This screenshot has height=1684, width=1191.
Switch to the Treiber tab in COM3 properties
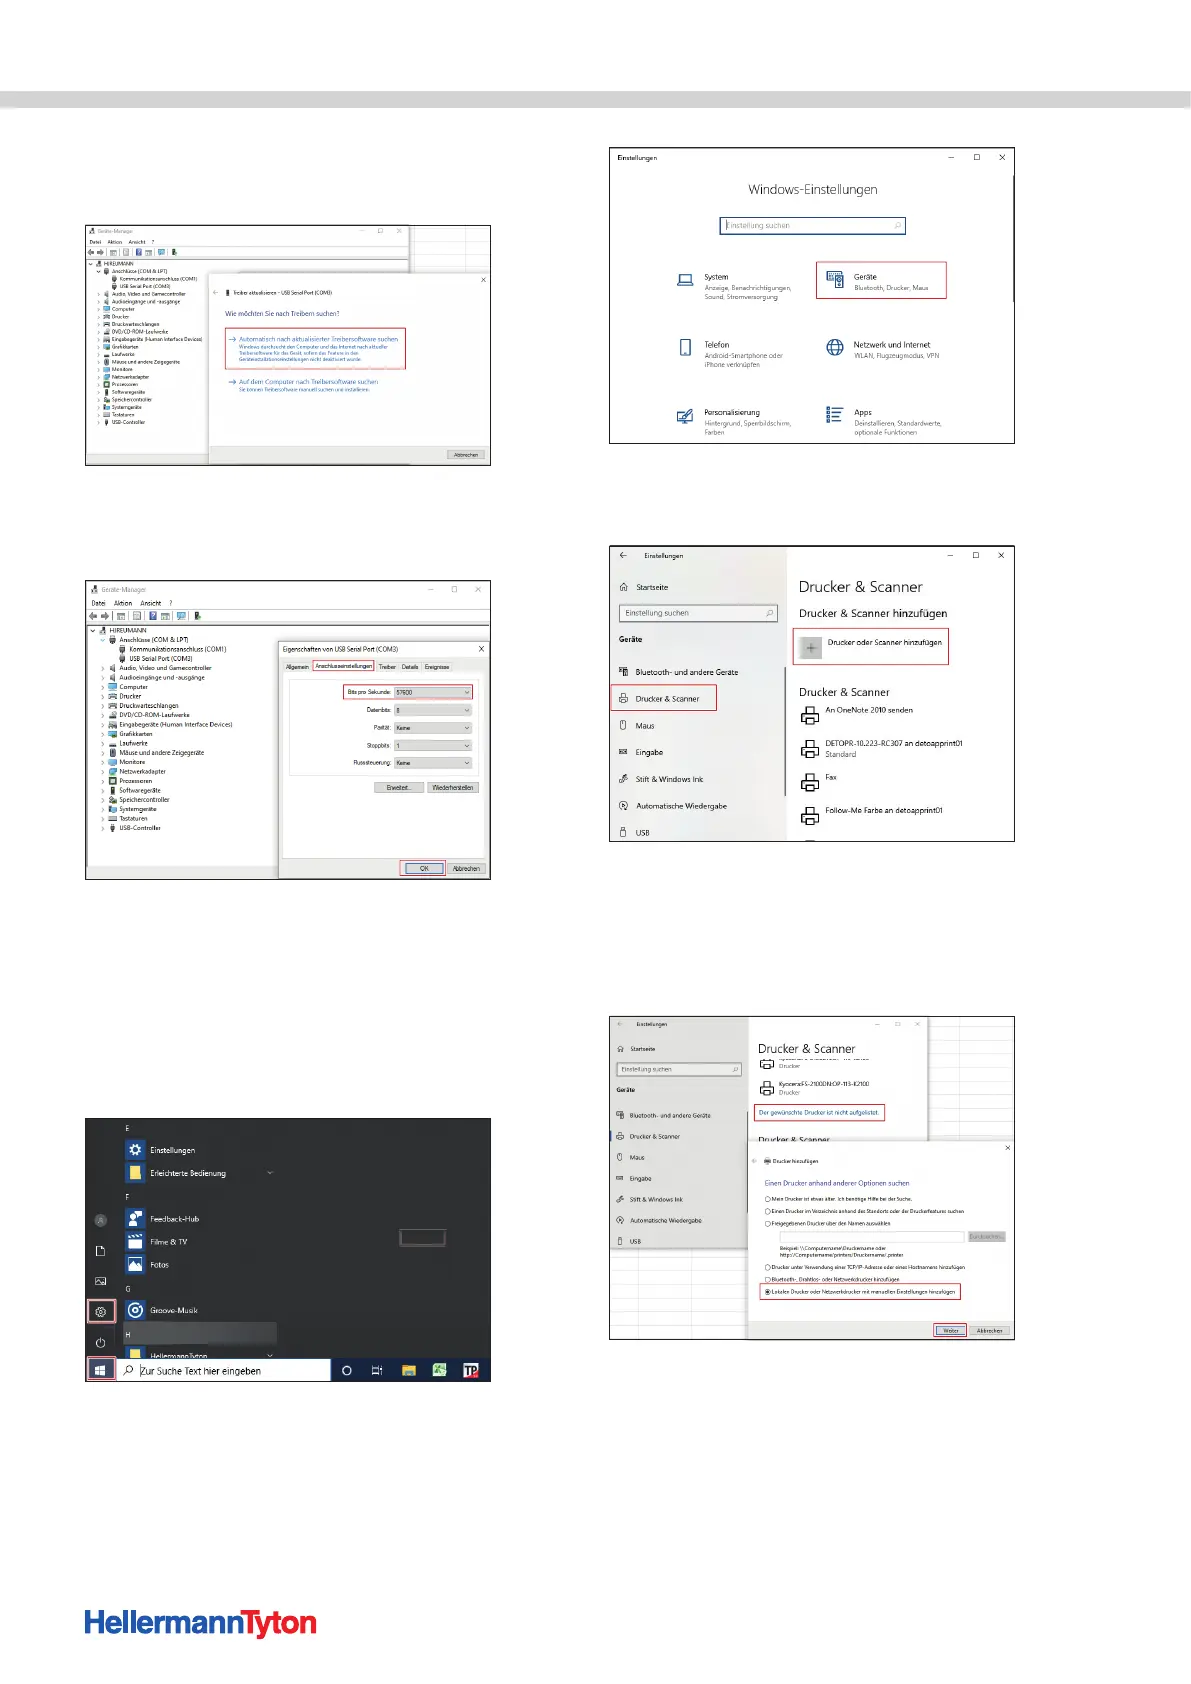click(x=387, y=666)
